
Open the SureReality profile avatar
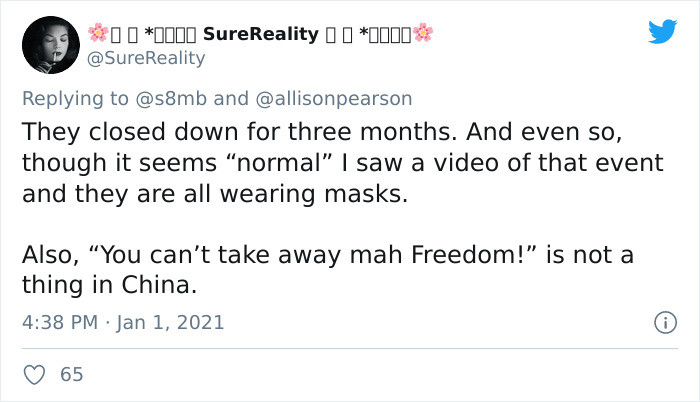click(x=50, y=46)
